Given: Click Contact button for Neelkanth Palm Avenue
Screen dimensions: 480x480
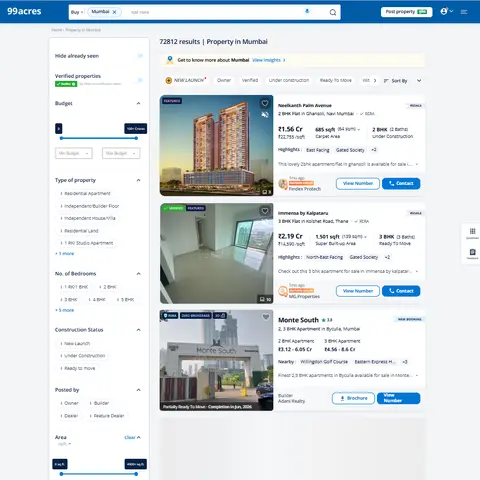Looking at the screenshot, I should tap(401, 183).
